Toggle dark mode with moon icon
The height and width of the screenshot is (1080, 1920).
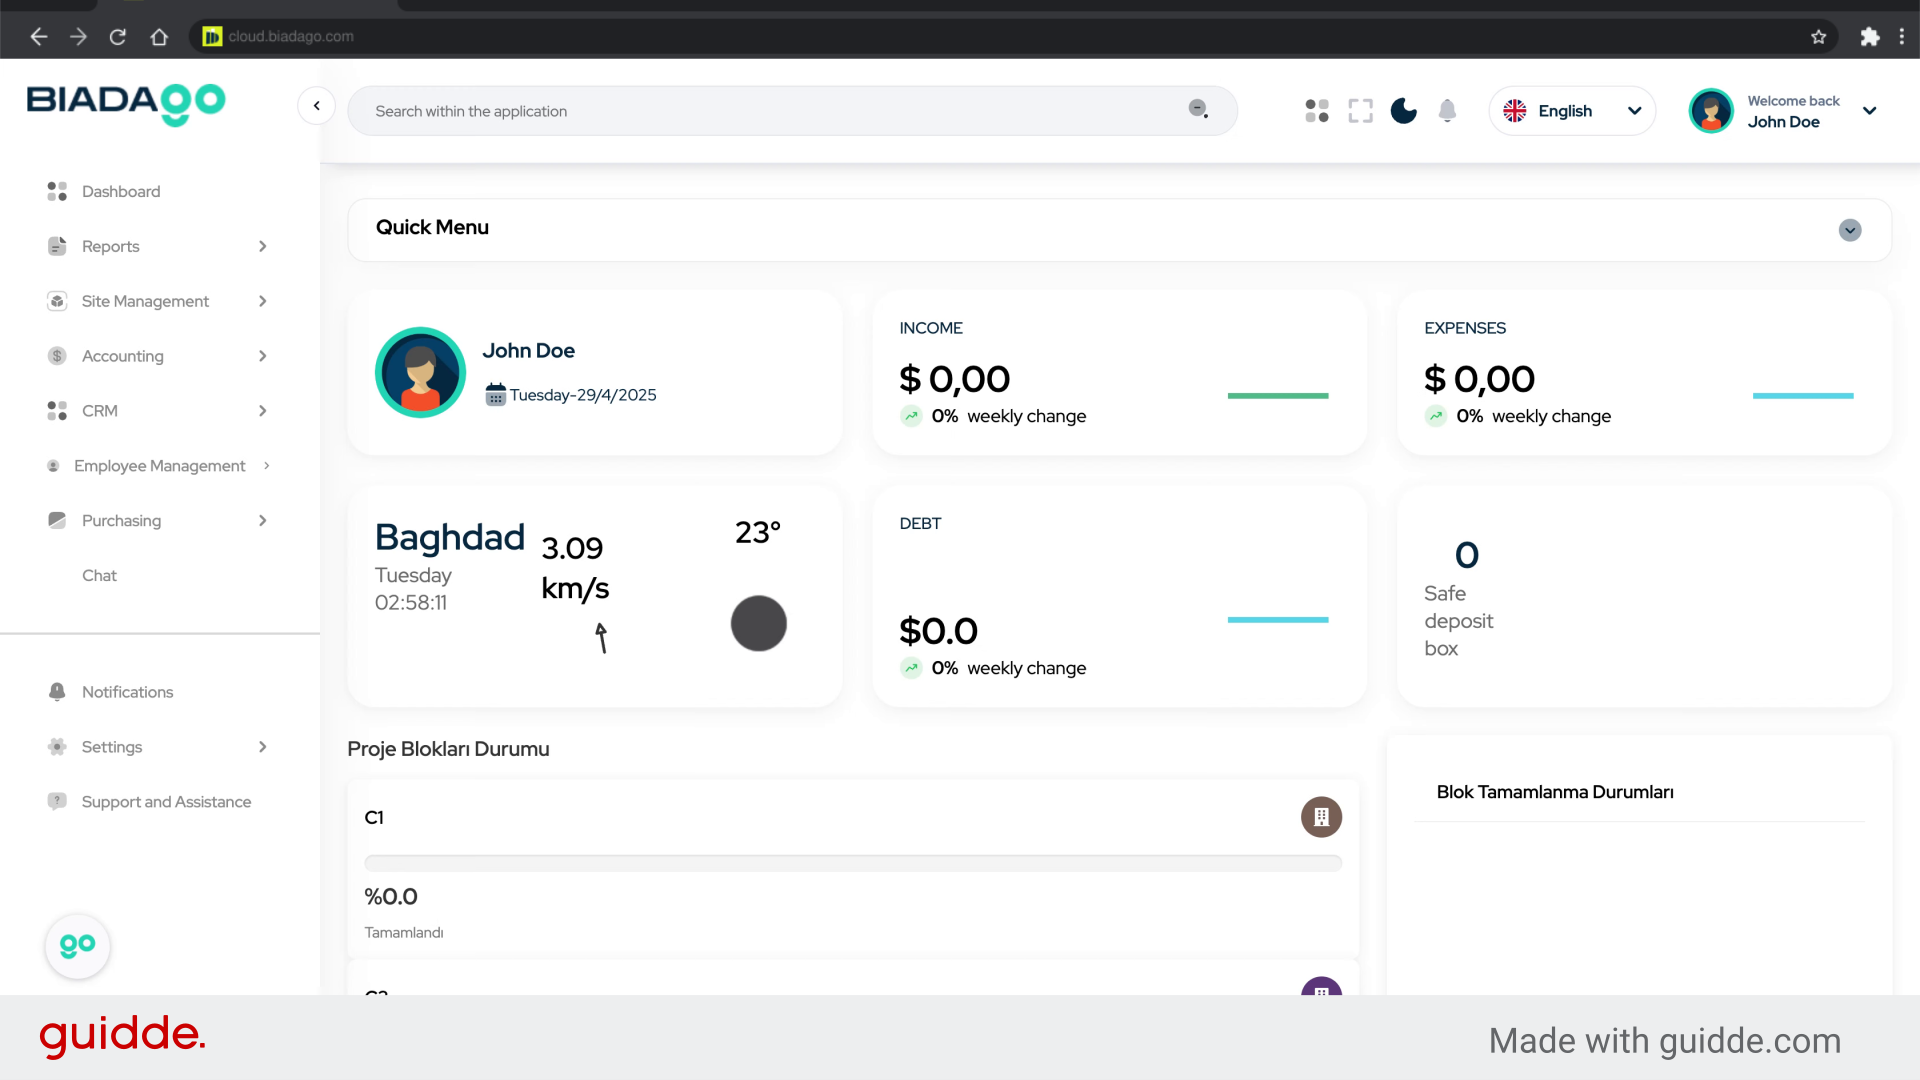point(1403,111)
